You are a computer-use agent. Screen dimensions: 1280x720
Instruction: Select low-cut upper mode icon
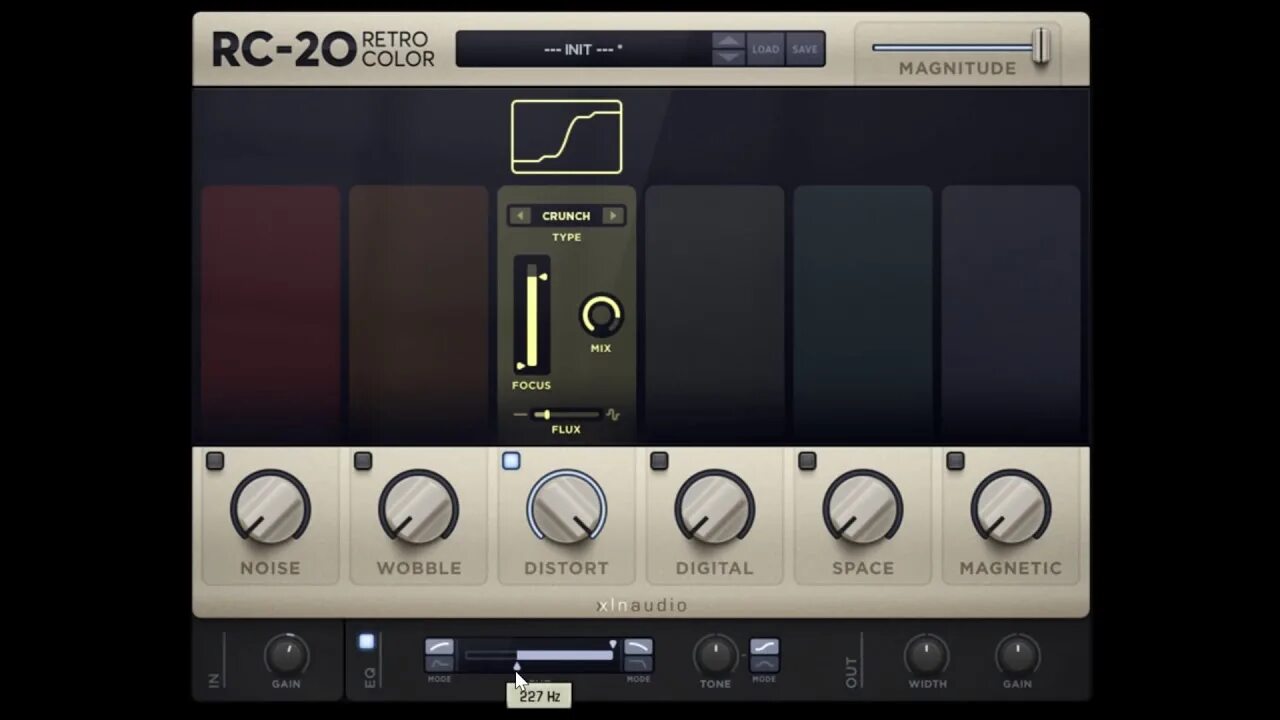(440, 647)
